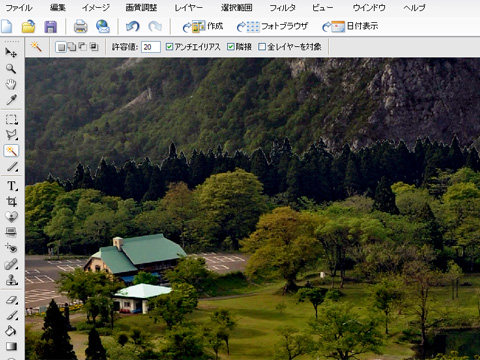480x360 pixels.
Task: Open the 画質調整 menu
Action: [141, 7]
